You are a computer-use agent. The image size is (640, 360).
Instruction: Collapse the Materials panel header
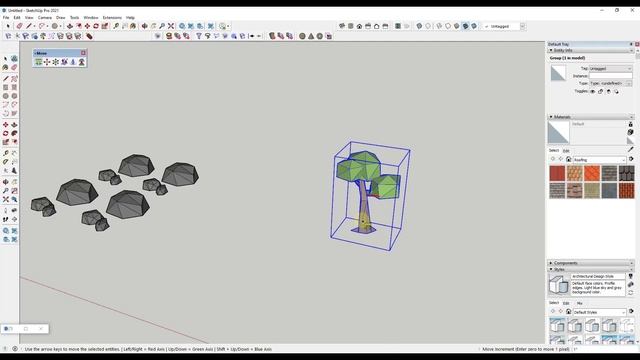(591, 117)
